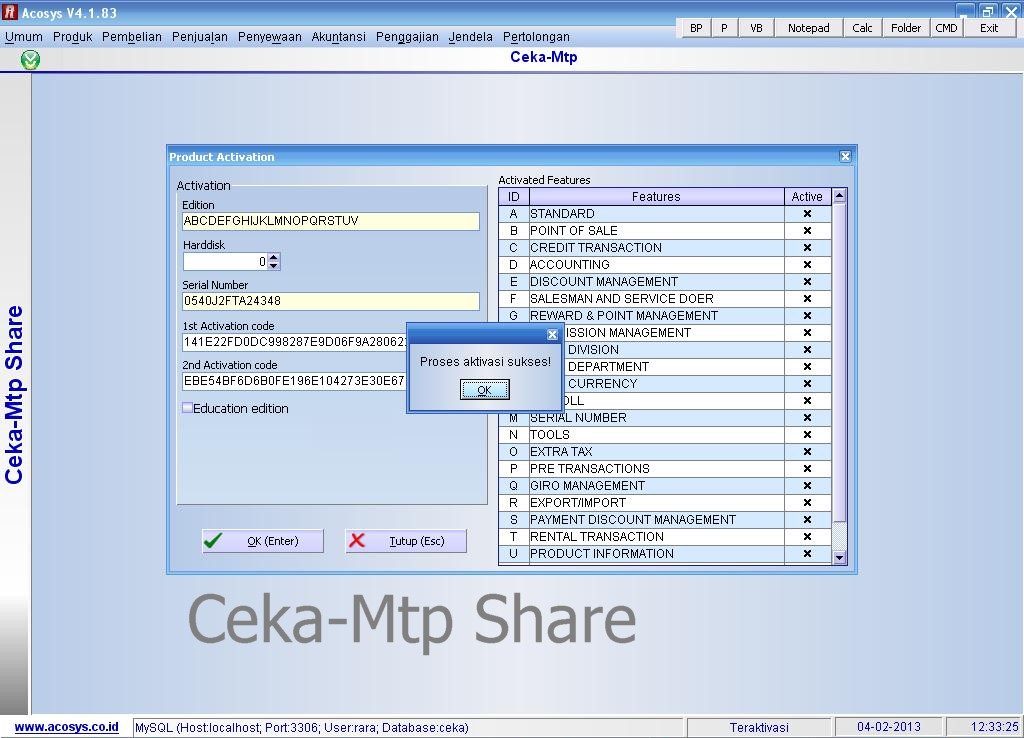Increase the Harddisk value with up arrow
The width and height of the screenshot is (1024, 738).
[274, 257]
